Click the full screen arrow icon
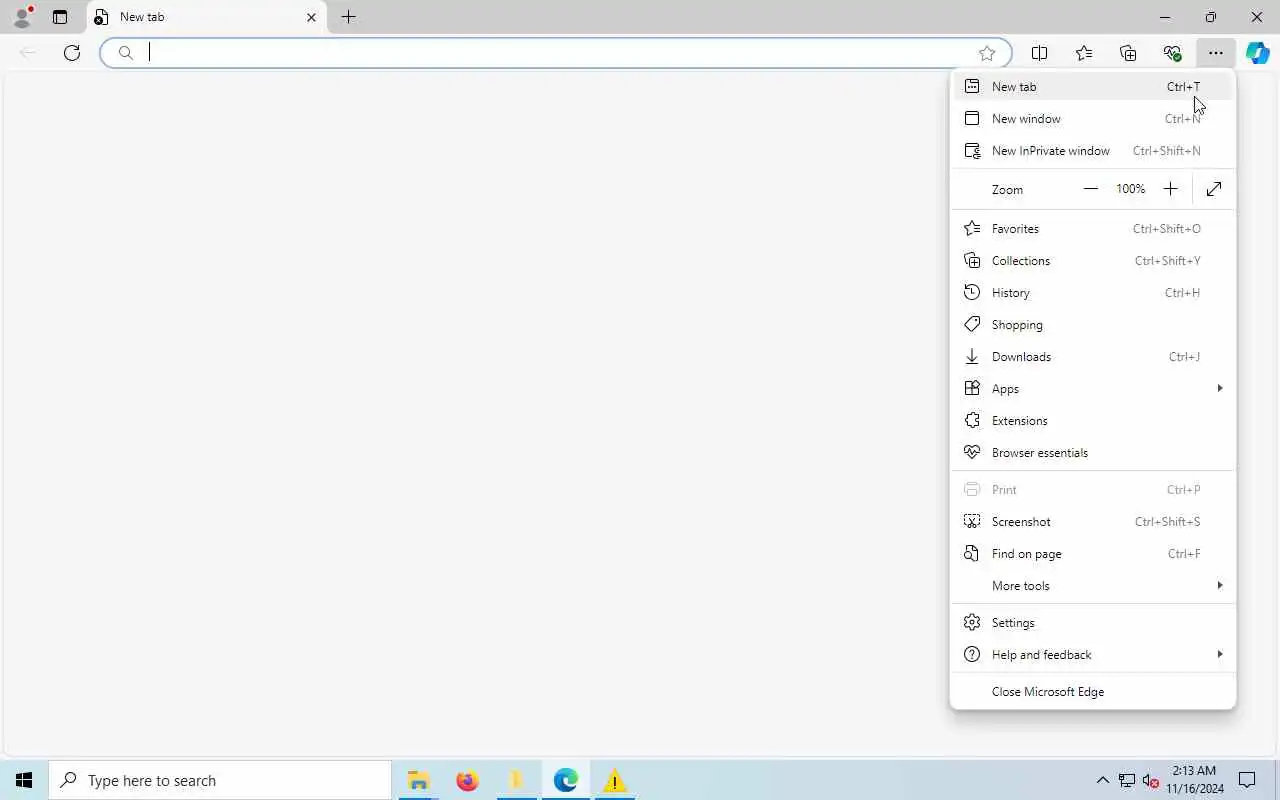This screenshot has width=1280, height=800. [x=1214, y=189]
